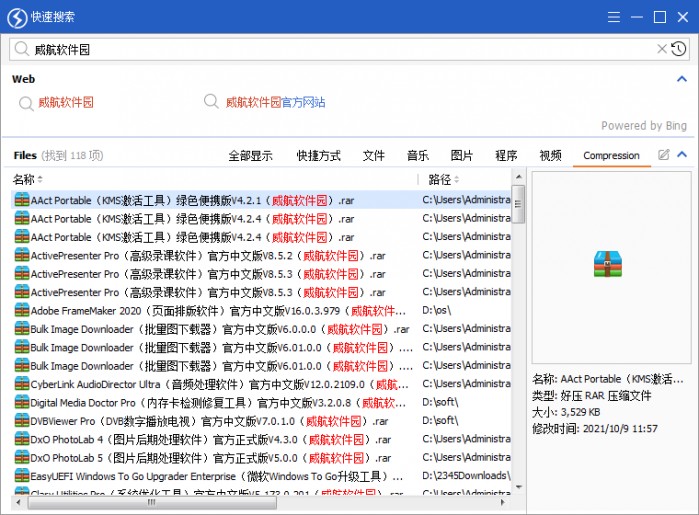This screenshot has width=699, height=515.
Task: Click RAR icon of DxO PhotoLab 5
Action: [x=22, y=457]
